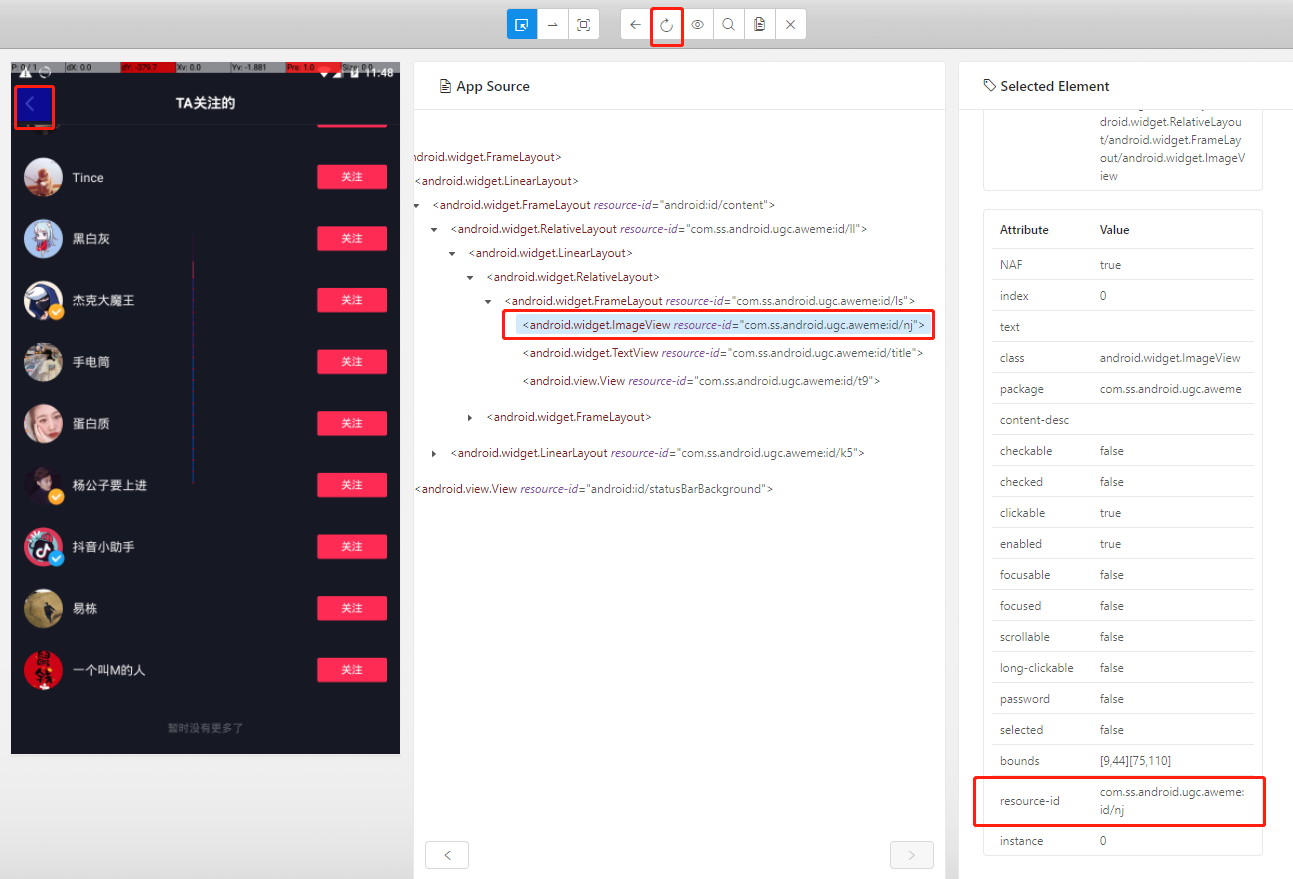Select TextView aweme:id/title tree row
Viewport: 1293px width, 879px height.
coord(722,353)
